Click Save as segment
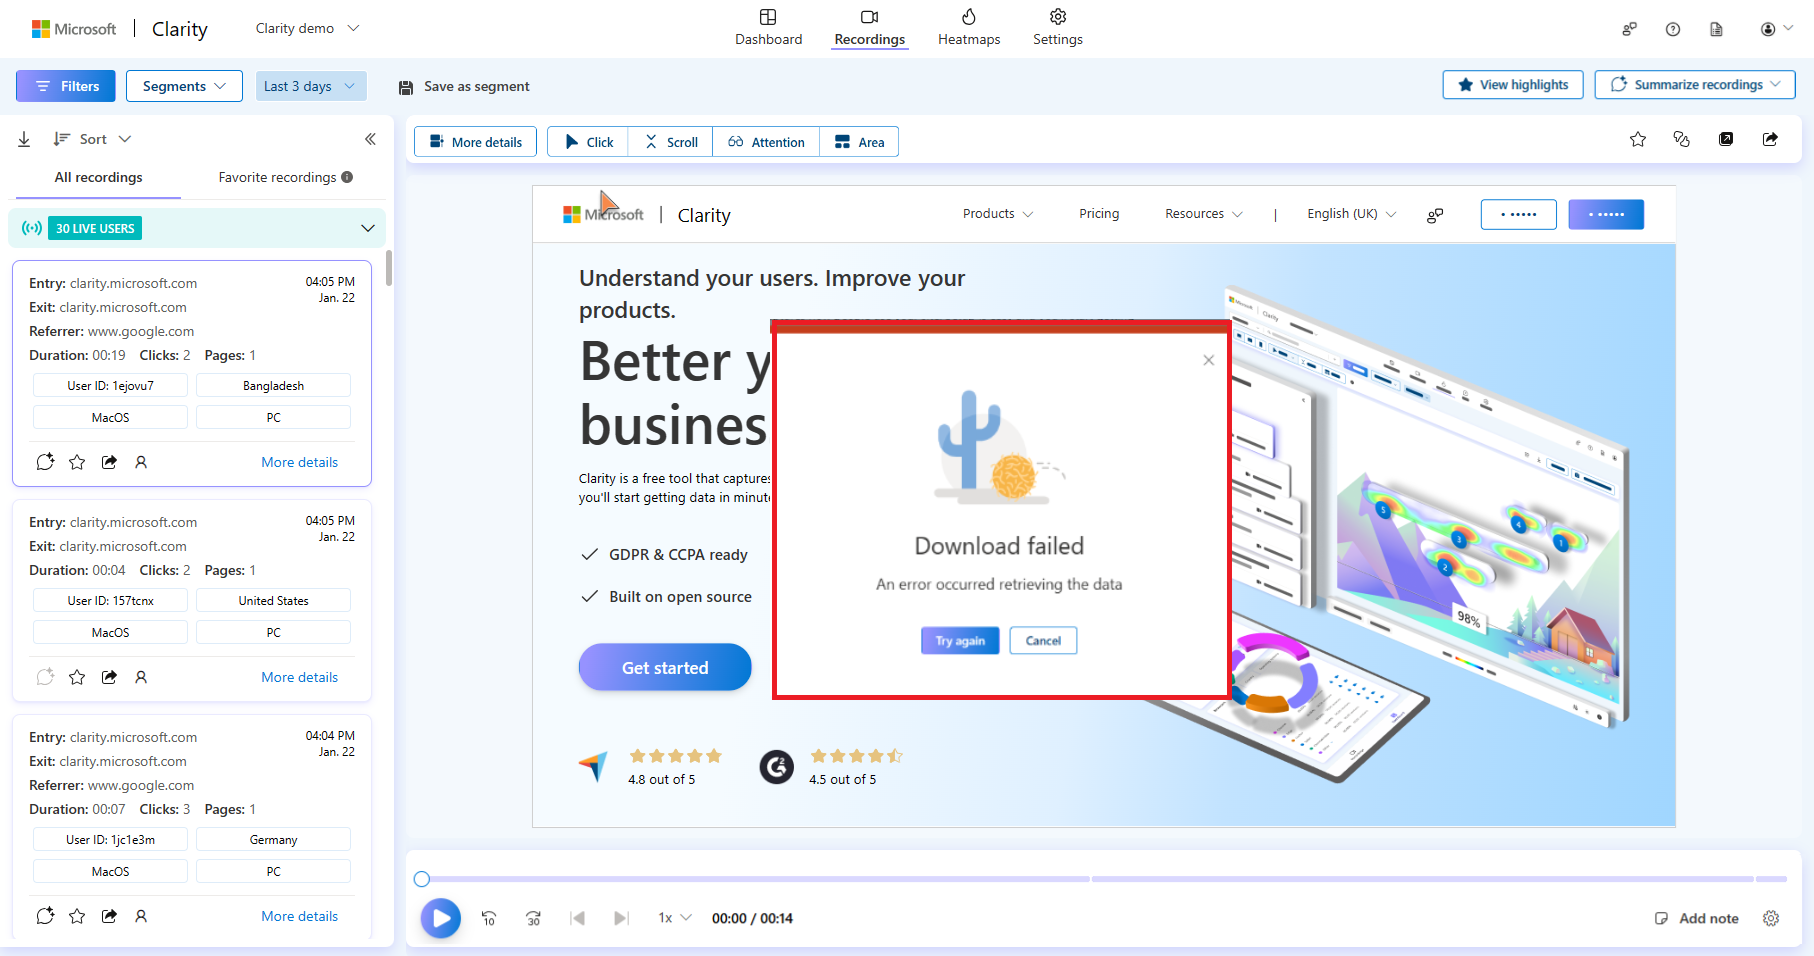 pyautogui.click(x=477, y=87)
